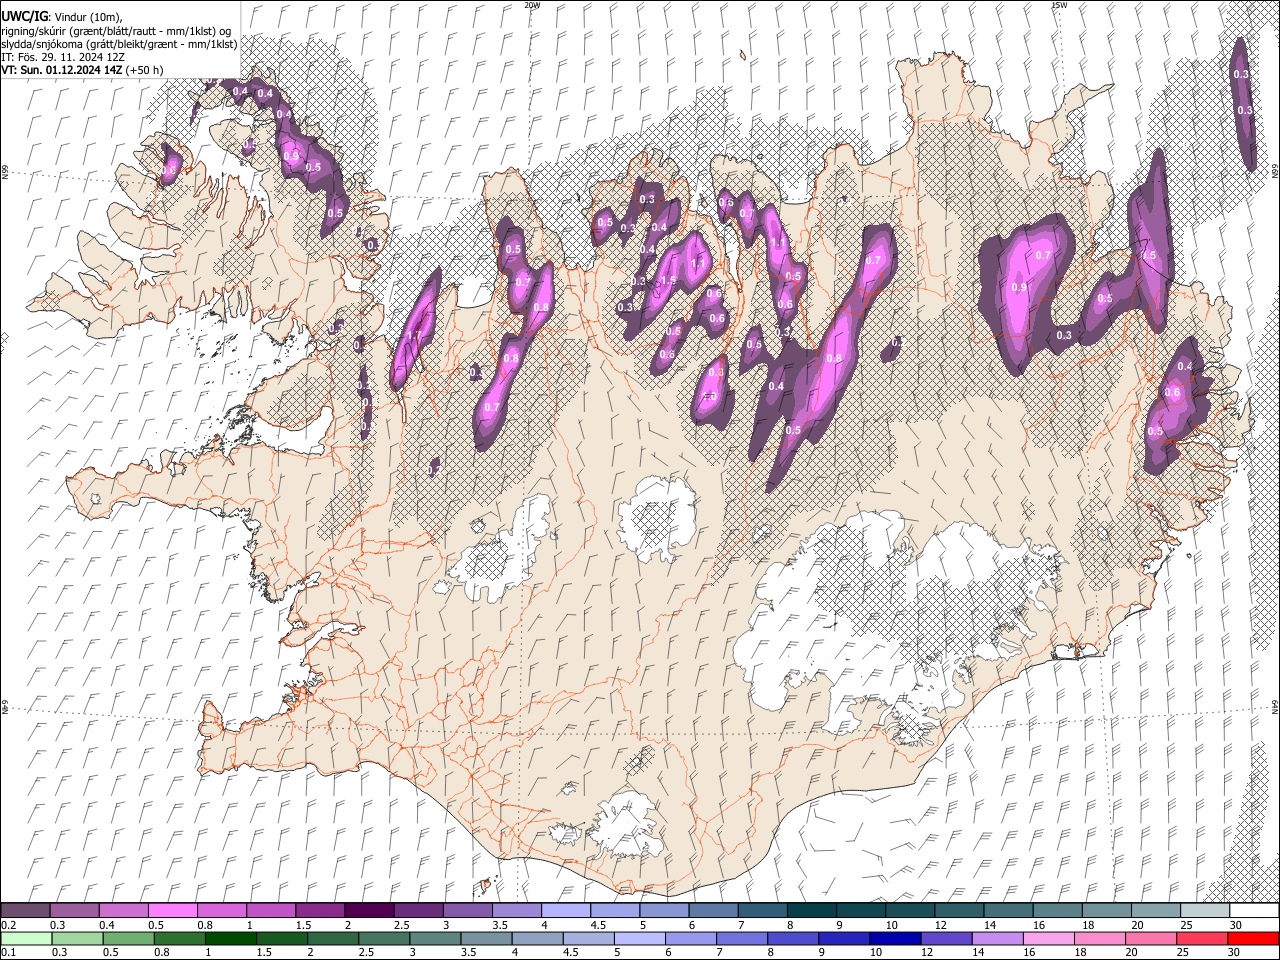
Task: Click the grey-teal 18 snow legend swatch
Action: pyautogui.click(x=1107, y=911)
